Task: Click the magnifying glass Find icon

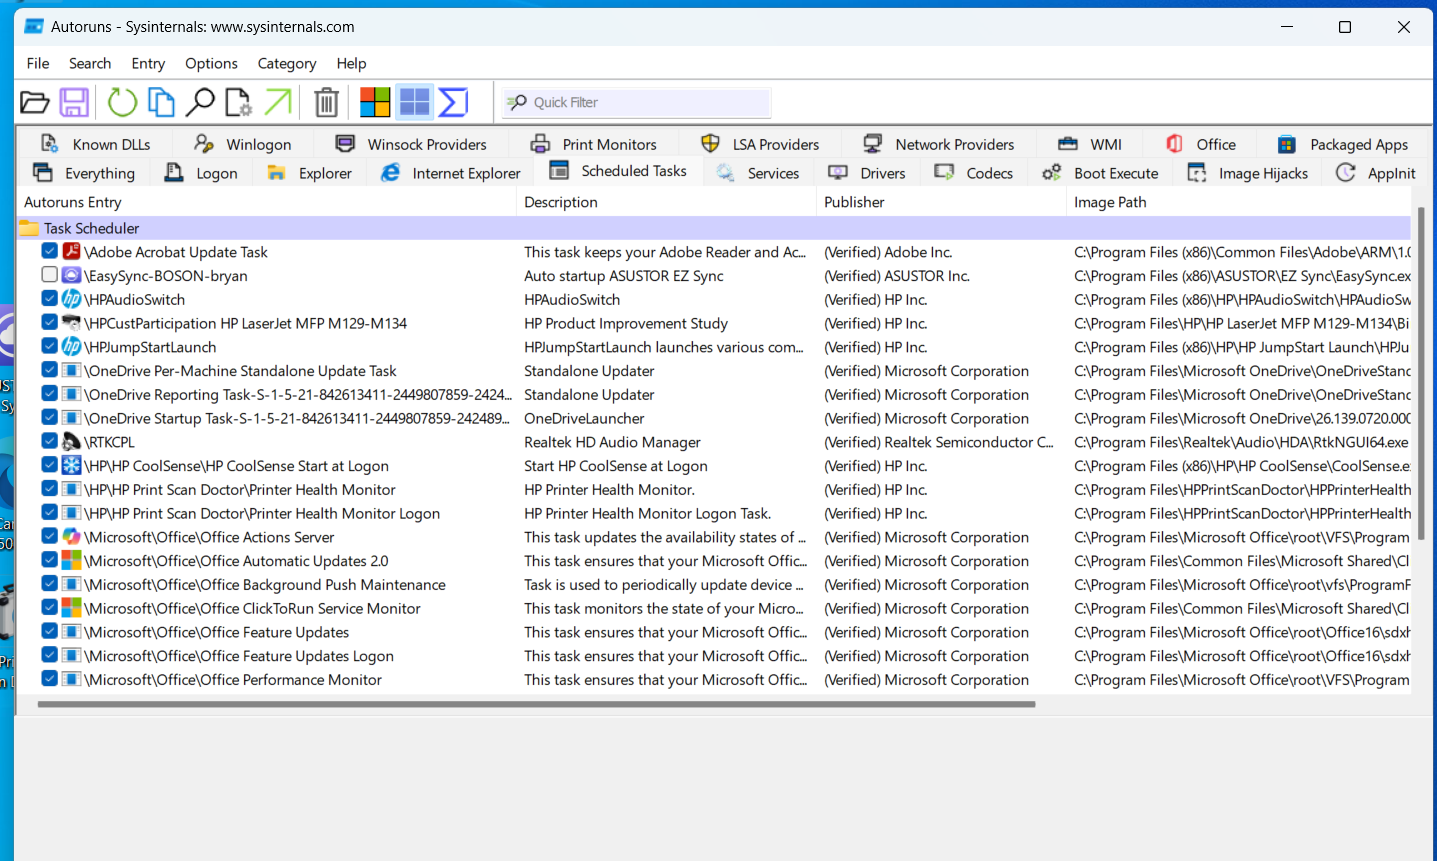Action: point(200,102)
